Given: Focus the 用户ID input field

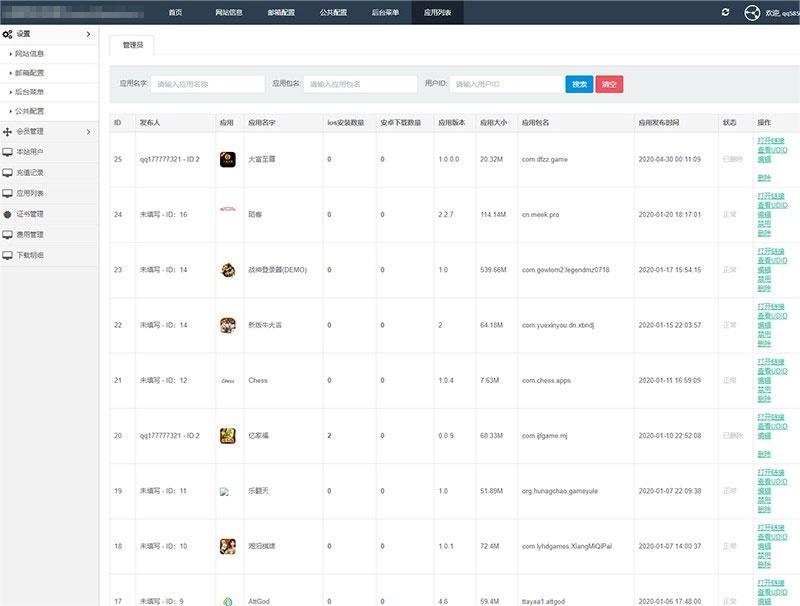Looking at the screenshot, I should coord(505,85).
